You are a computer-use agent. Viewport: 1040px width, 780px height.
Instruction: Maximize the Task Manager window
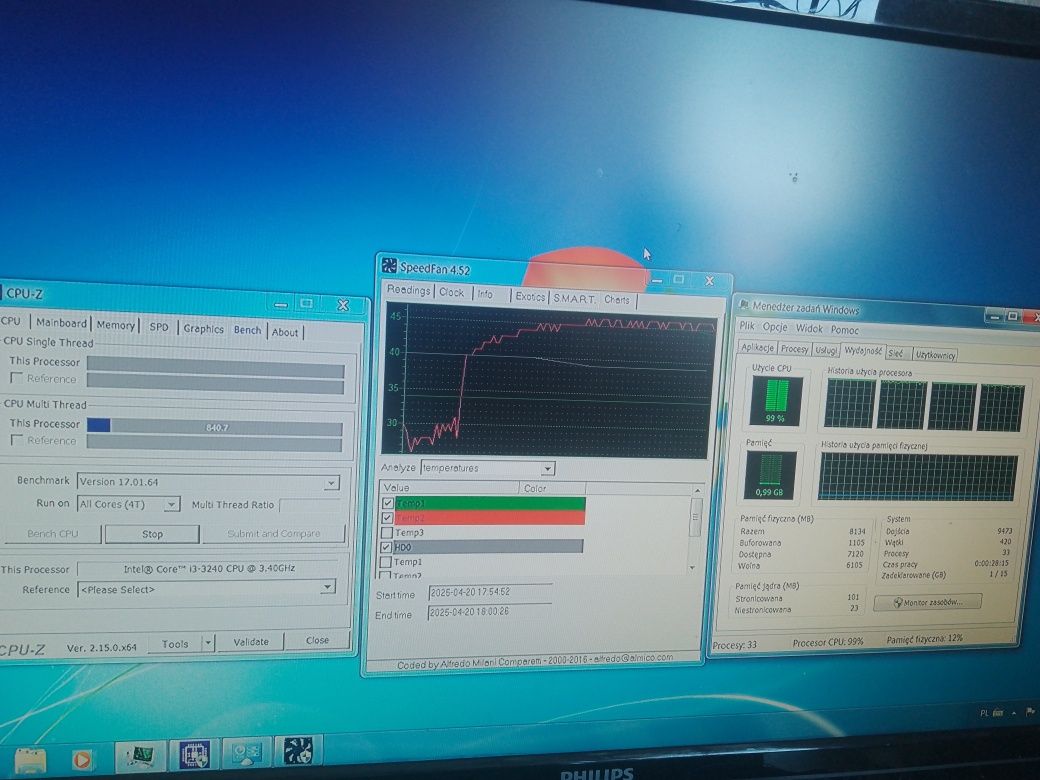coord(1013,316)
